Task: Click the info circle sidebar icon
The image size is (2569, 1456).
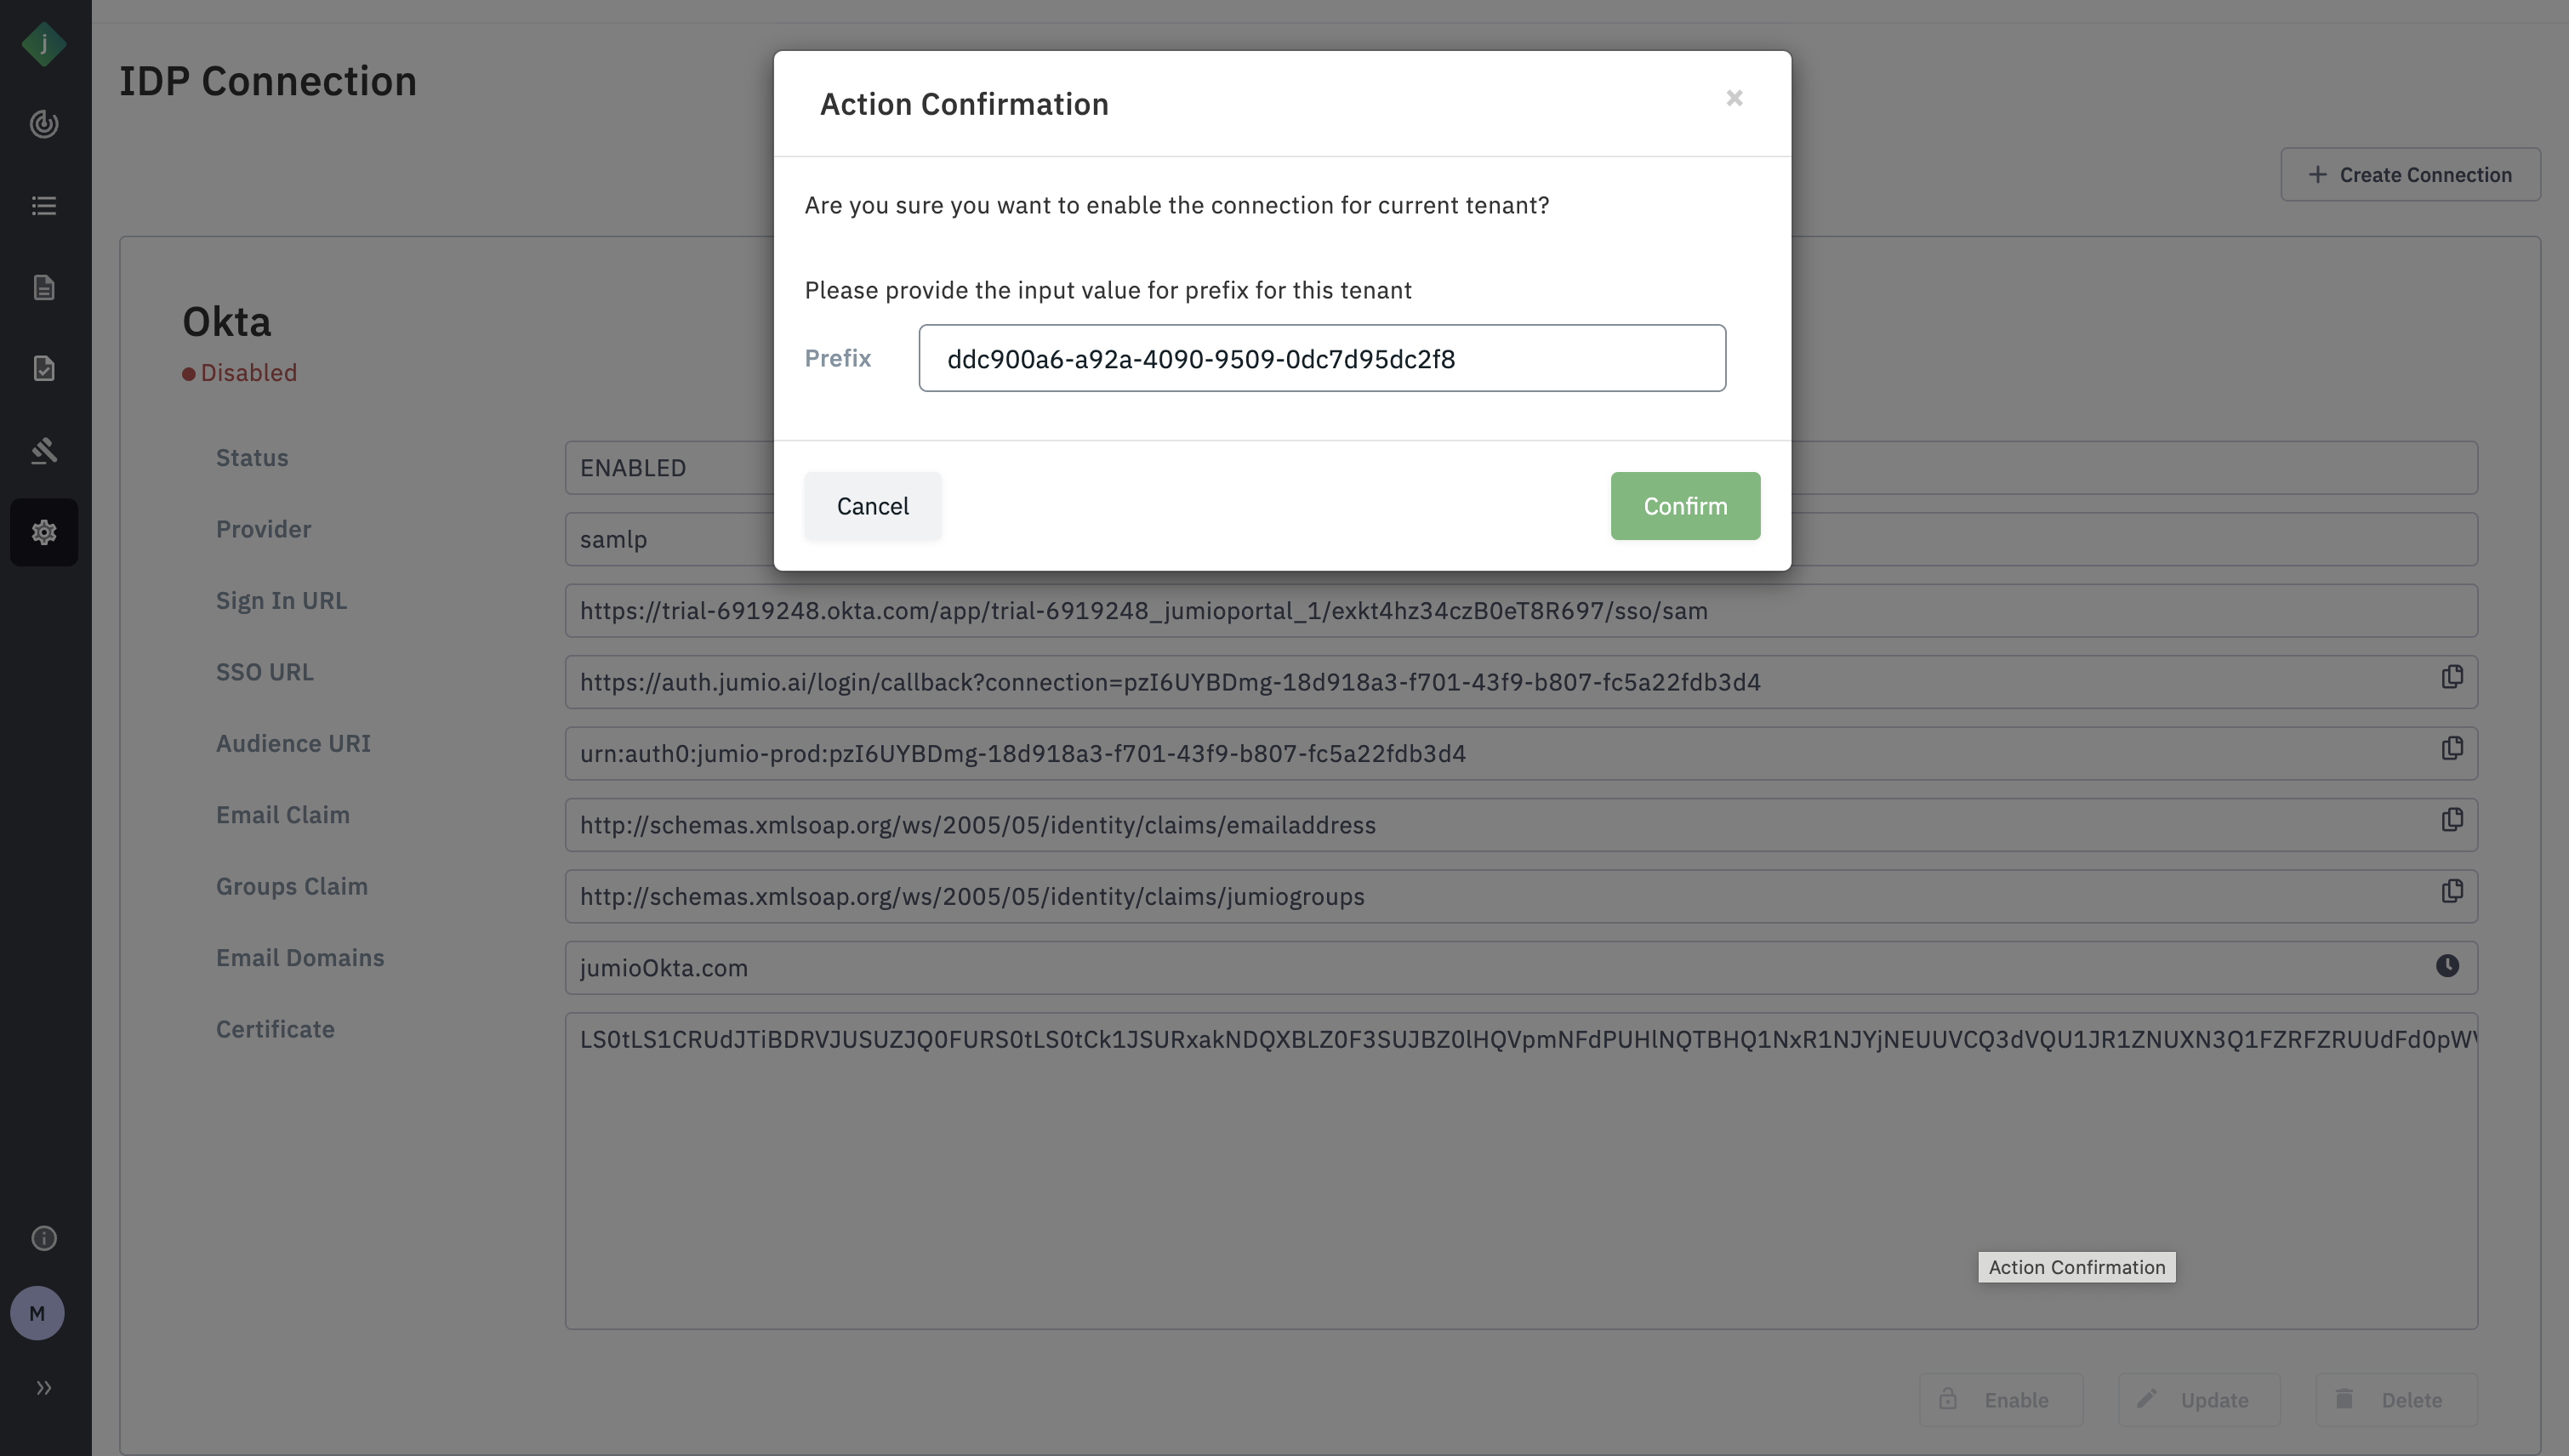Action: (44, 1238)
